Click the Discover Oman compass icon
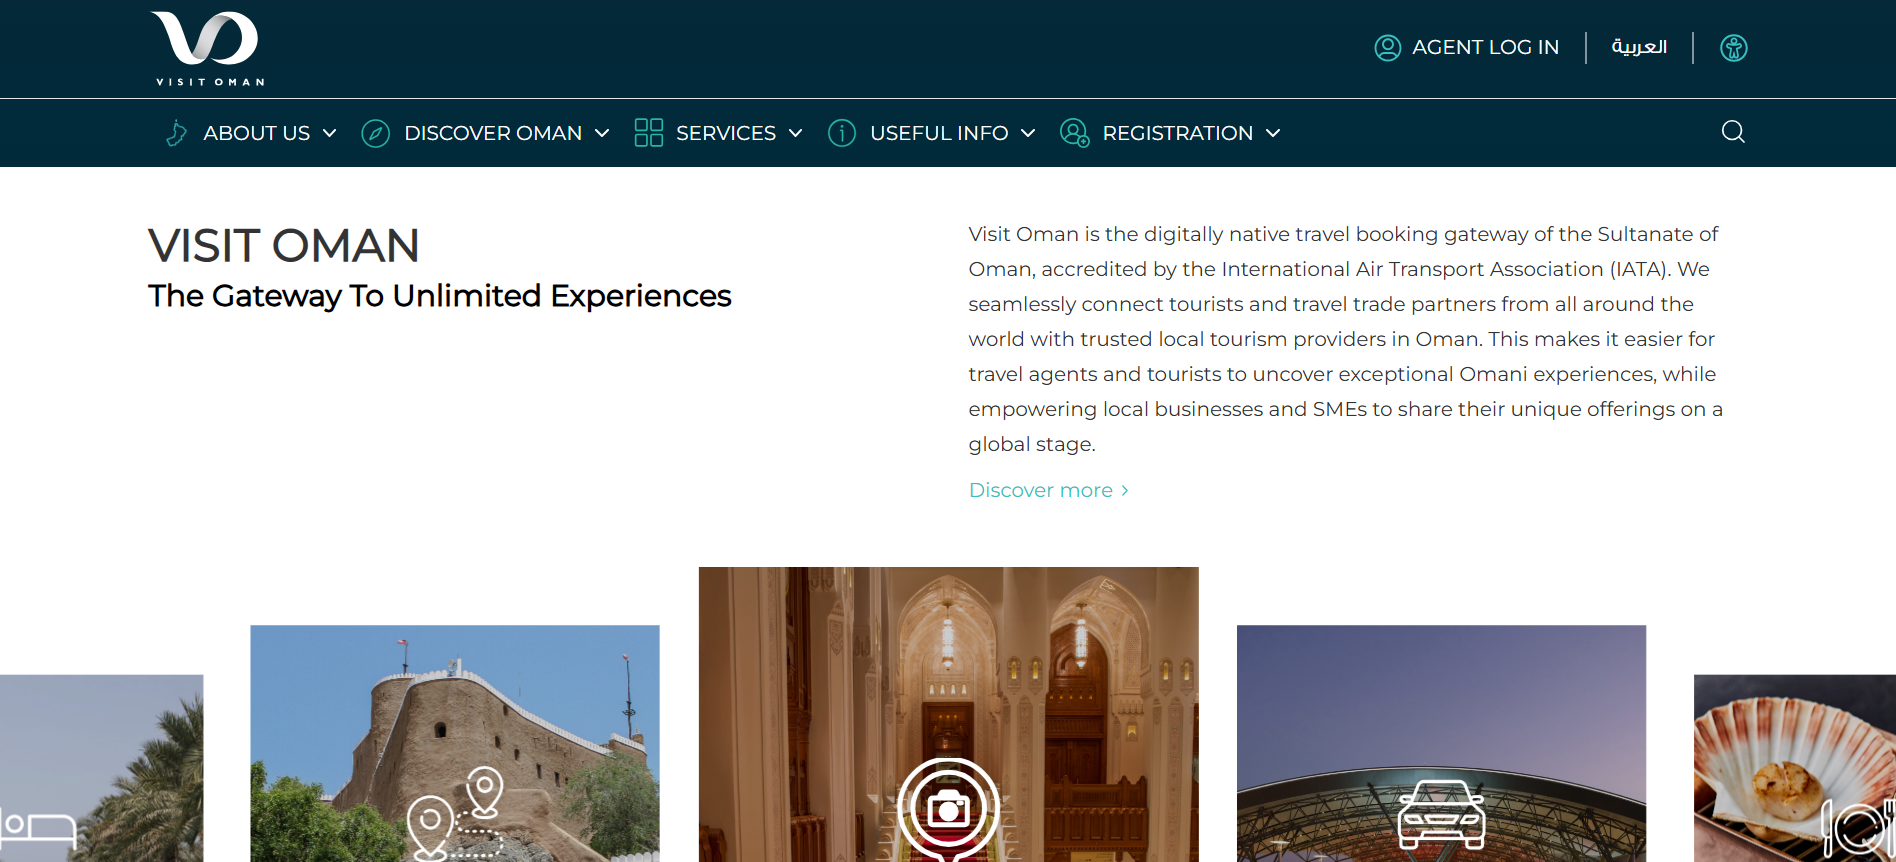This screenshot has width=1896, height=862. coord(375,133)
